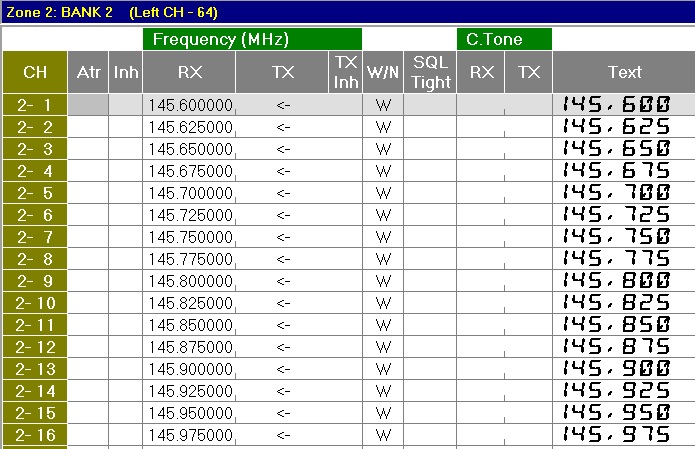Select channel row header 2- 4

[x=35, y=171]
